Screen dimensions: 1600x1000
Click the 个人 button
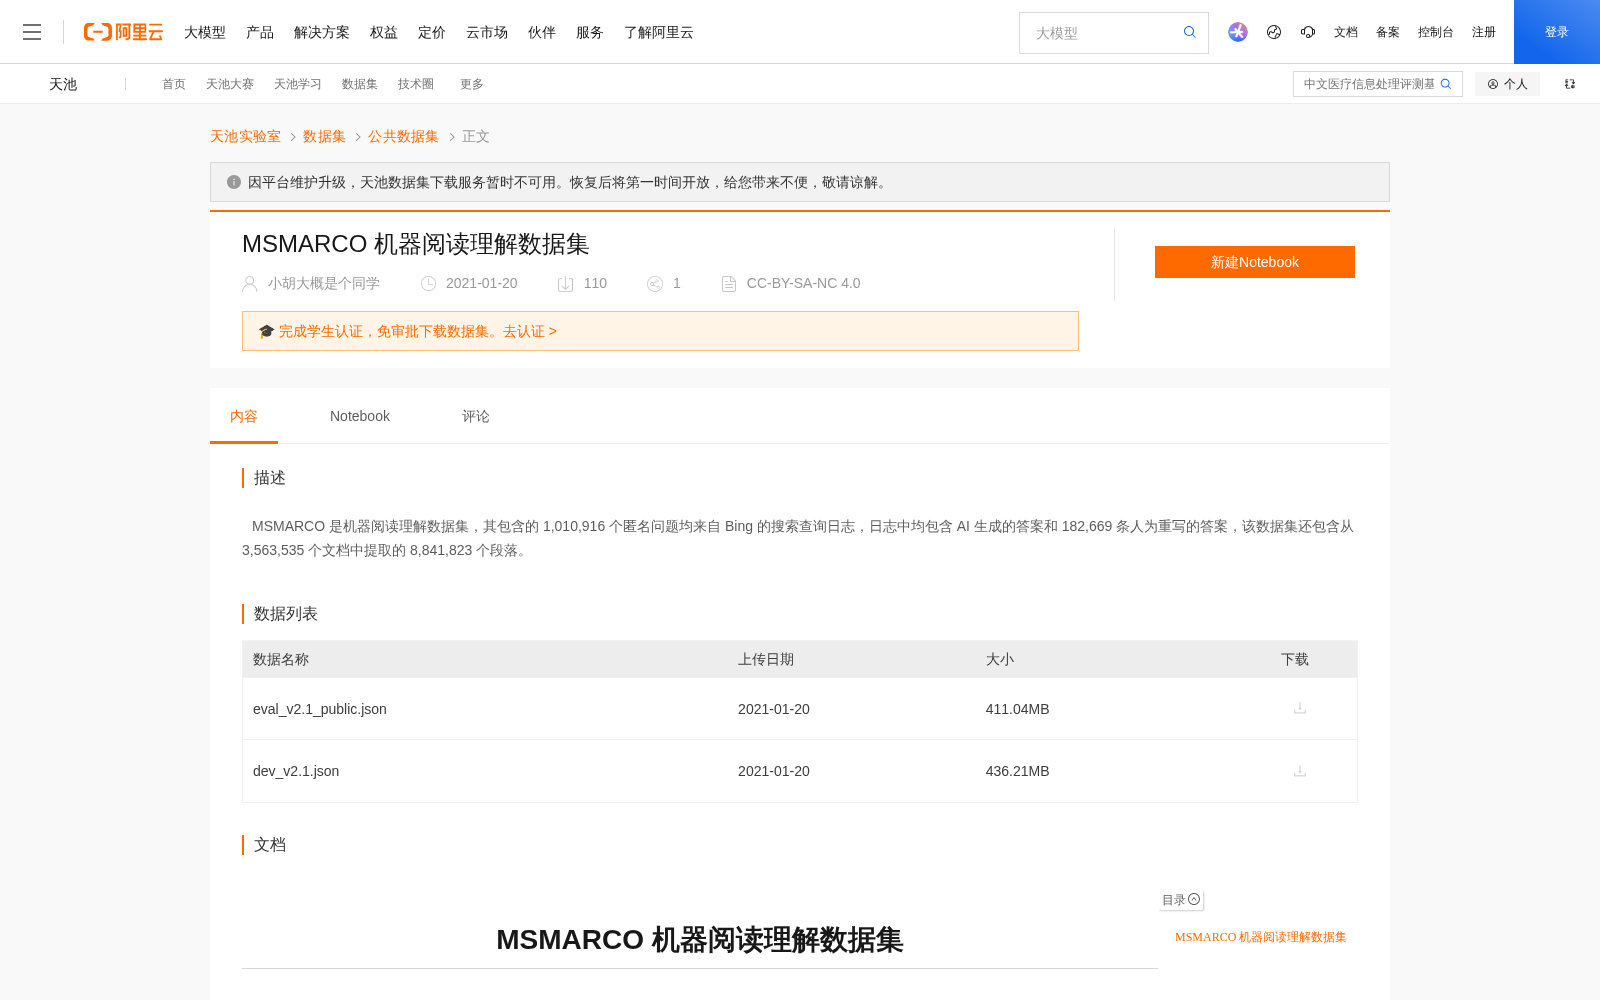(x=1507, y=84)
